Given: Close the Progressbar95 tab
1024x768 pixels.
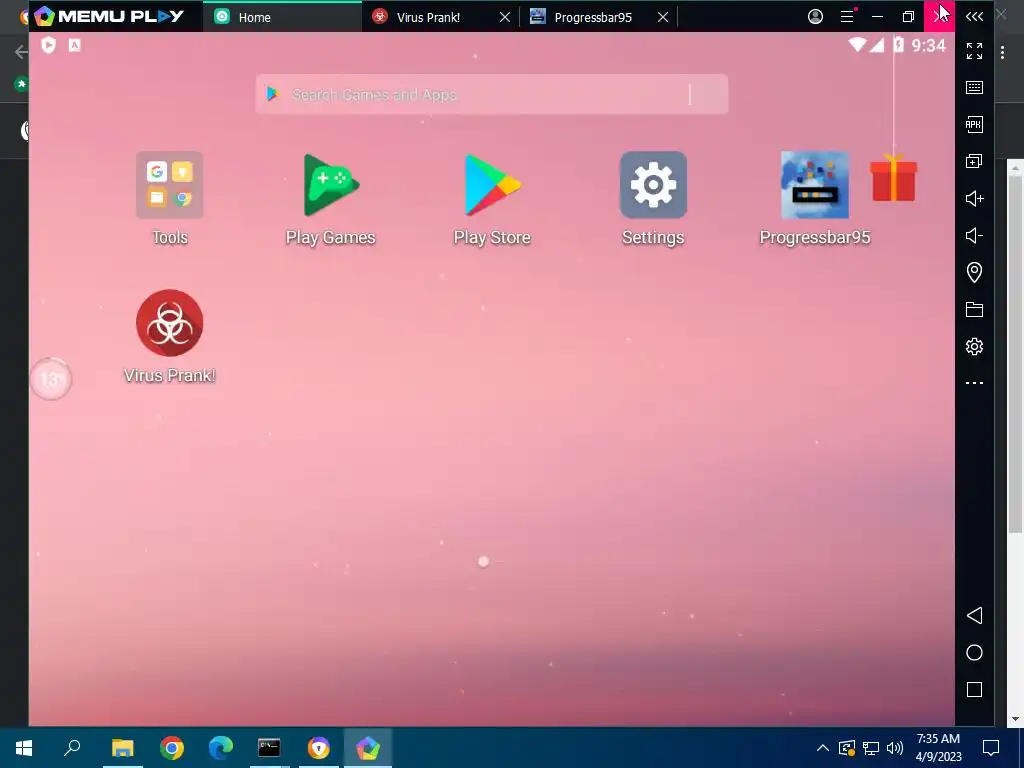Looking at the screenshot, I should click(x=663, y=18).
